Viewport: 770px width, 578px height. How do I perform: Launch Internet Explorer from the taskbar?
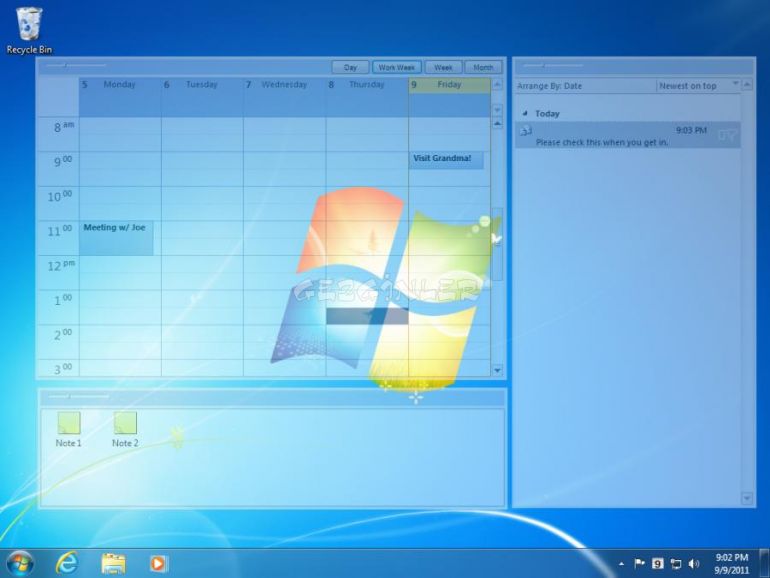[x=67, y=563]
